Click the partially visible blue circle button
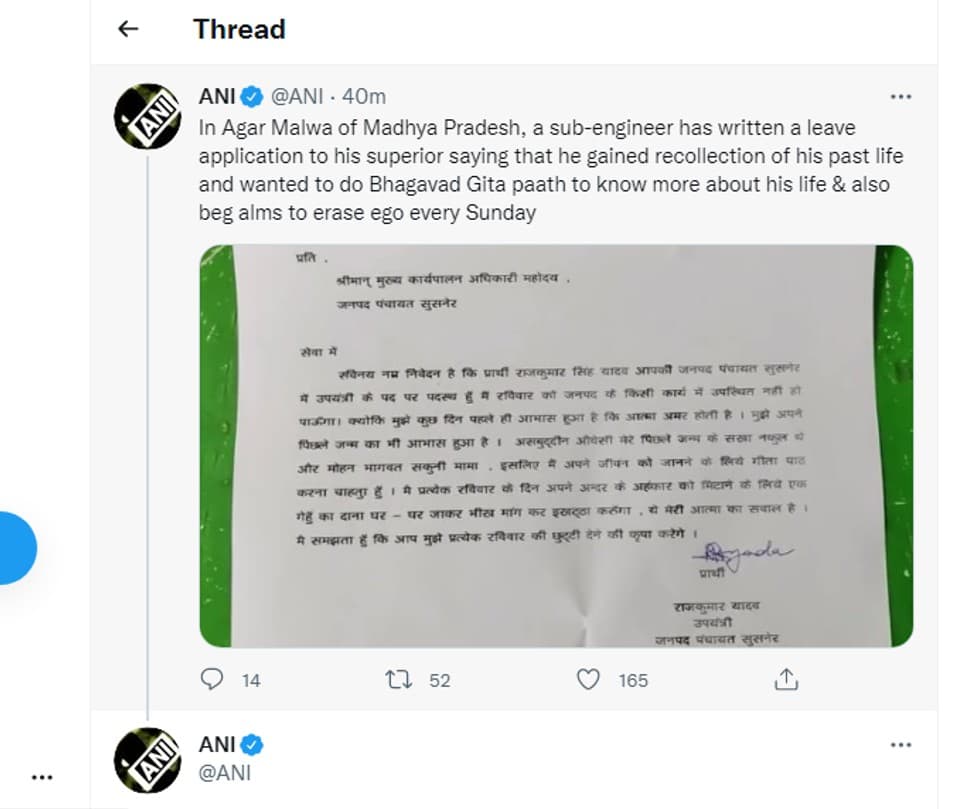 click(16, 547)
